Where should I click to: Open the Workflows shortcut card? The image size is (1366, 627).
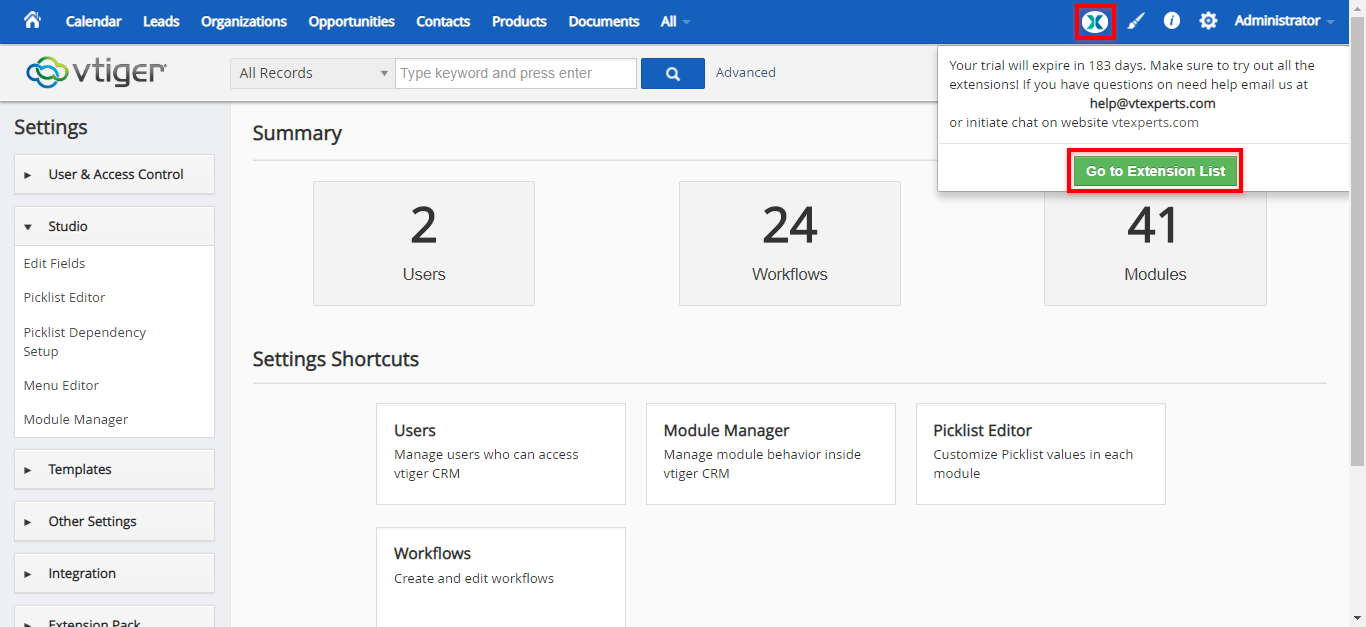click(x=501, y=577)
